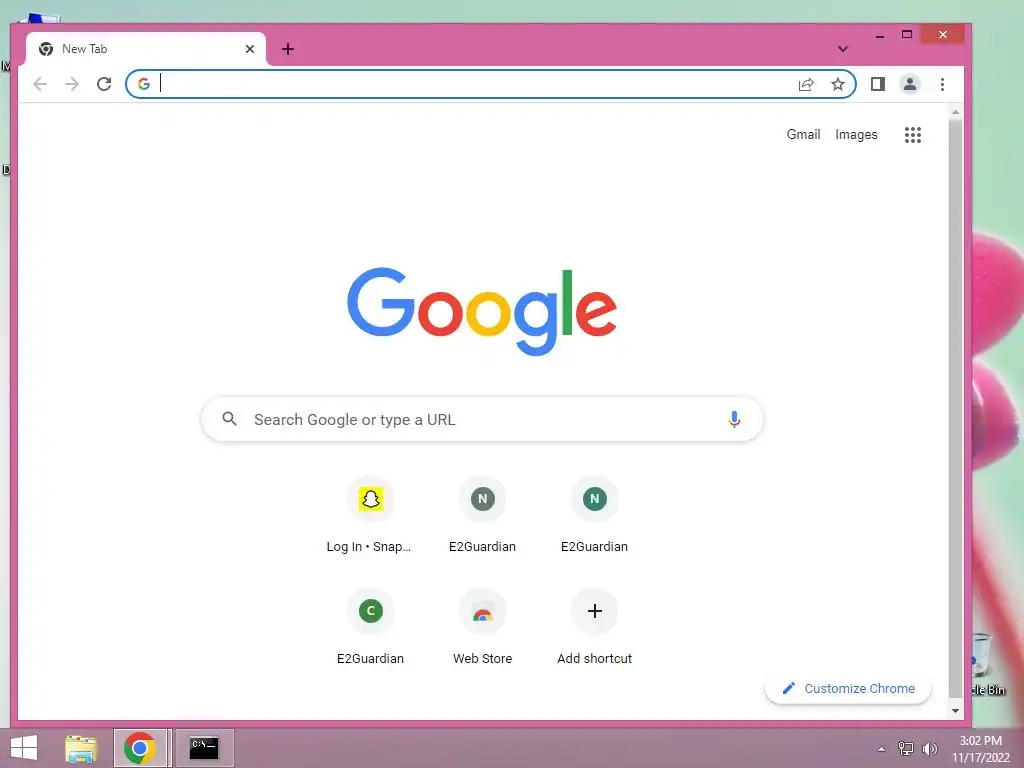
Task: Open the volume tray icon
Action: (929, 749)
